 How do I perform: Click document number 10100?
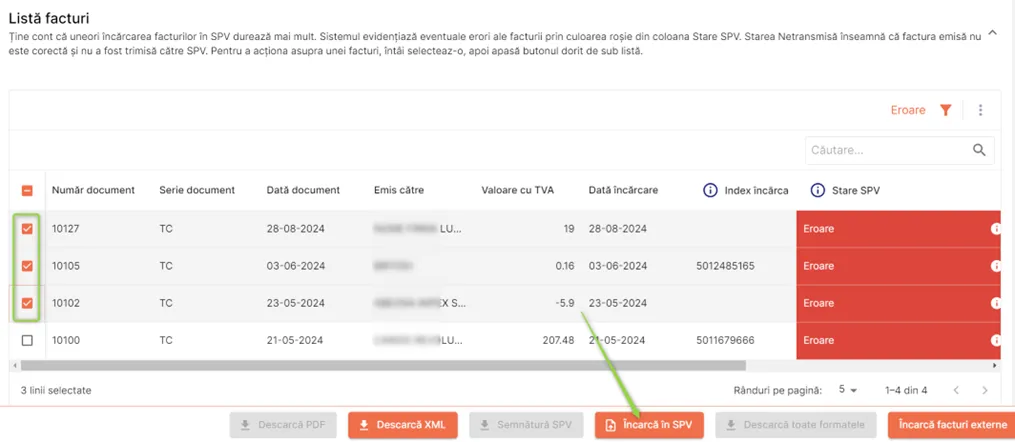tap(65, 340)
